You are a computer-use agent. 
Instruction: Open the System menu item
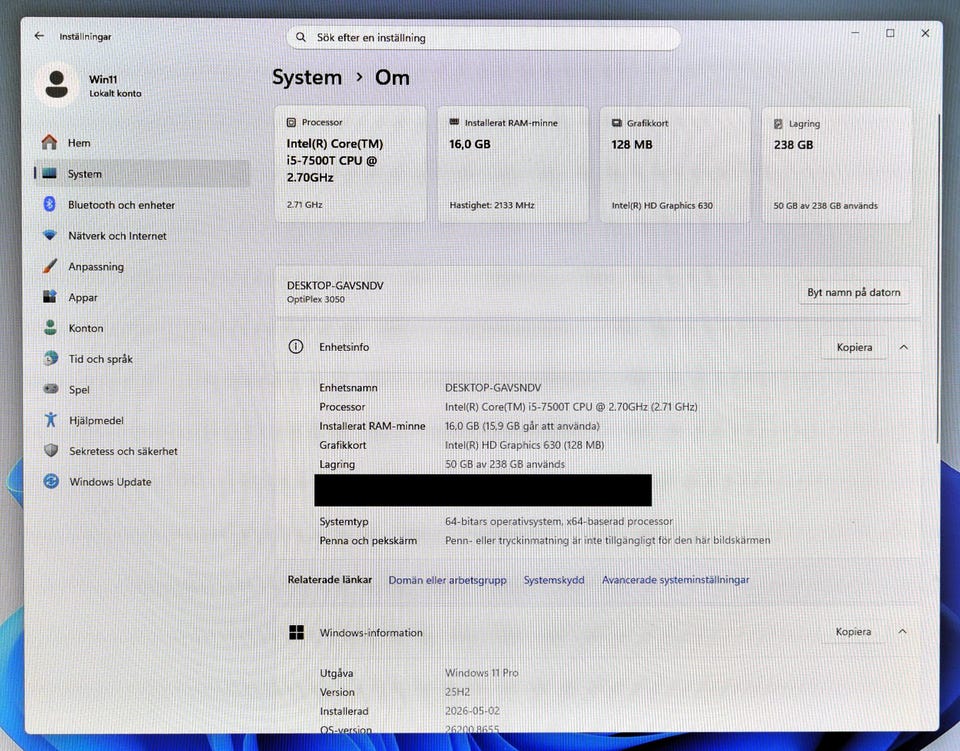[x=142, y=174]
